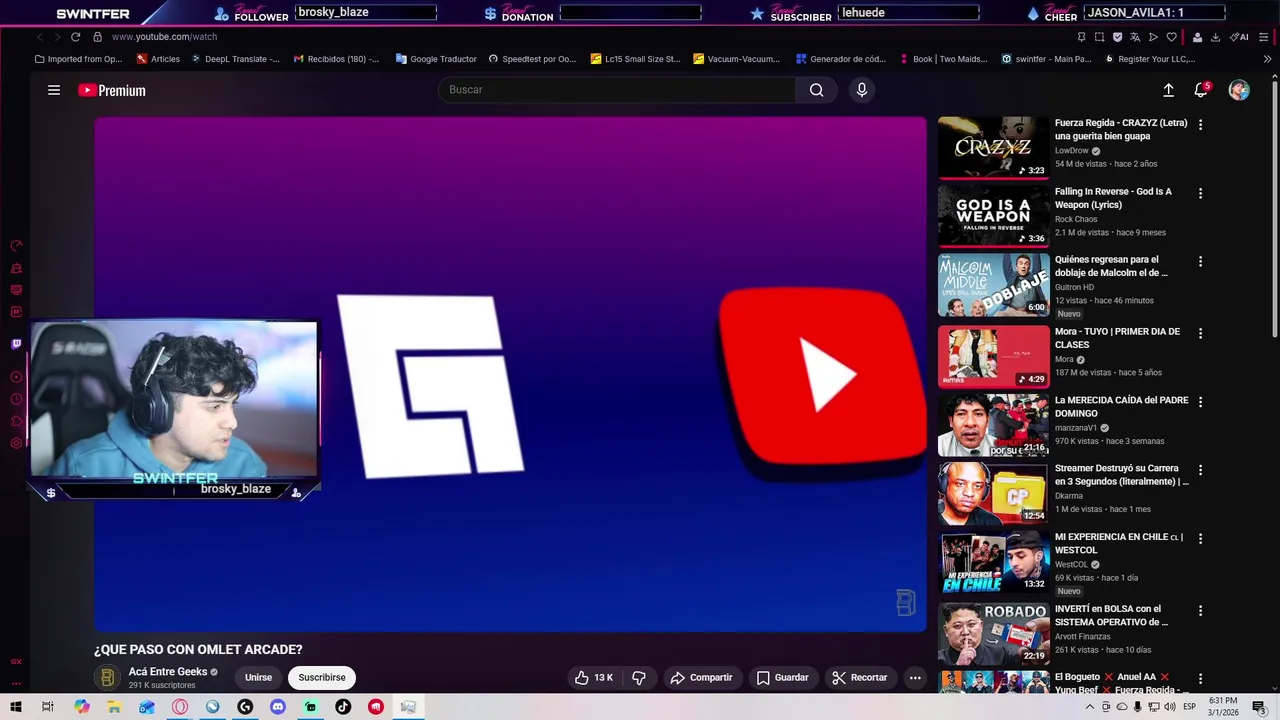Image resolution: width=1280 pixels, height=720 pixels.
Task: Open Imported from Opera bookmarks folder
Action: [x=78, y=59]
